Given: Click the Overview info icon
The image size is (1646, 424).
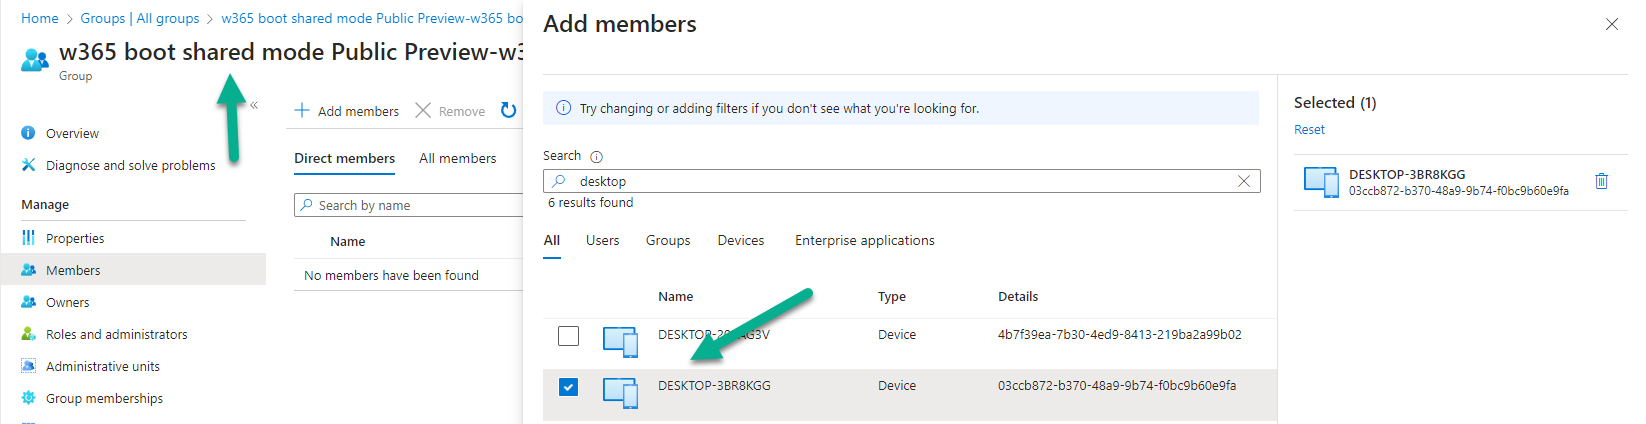Looking at the screenshot, I should click(x=28, y=133).
